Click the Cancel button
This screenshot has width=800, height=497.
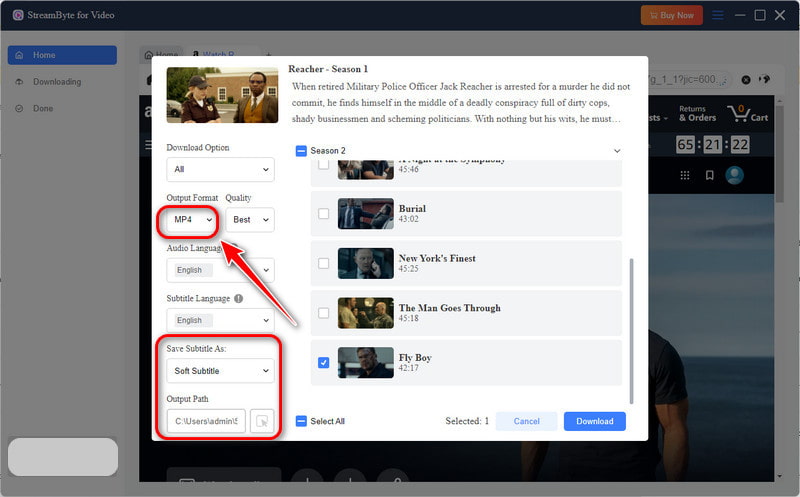(x=526, y=421)
